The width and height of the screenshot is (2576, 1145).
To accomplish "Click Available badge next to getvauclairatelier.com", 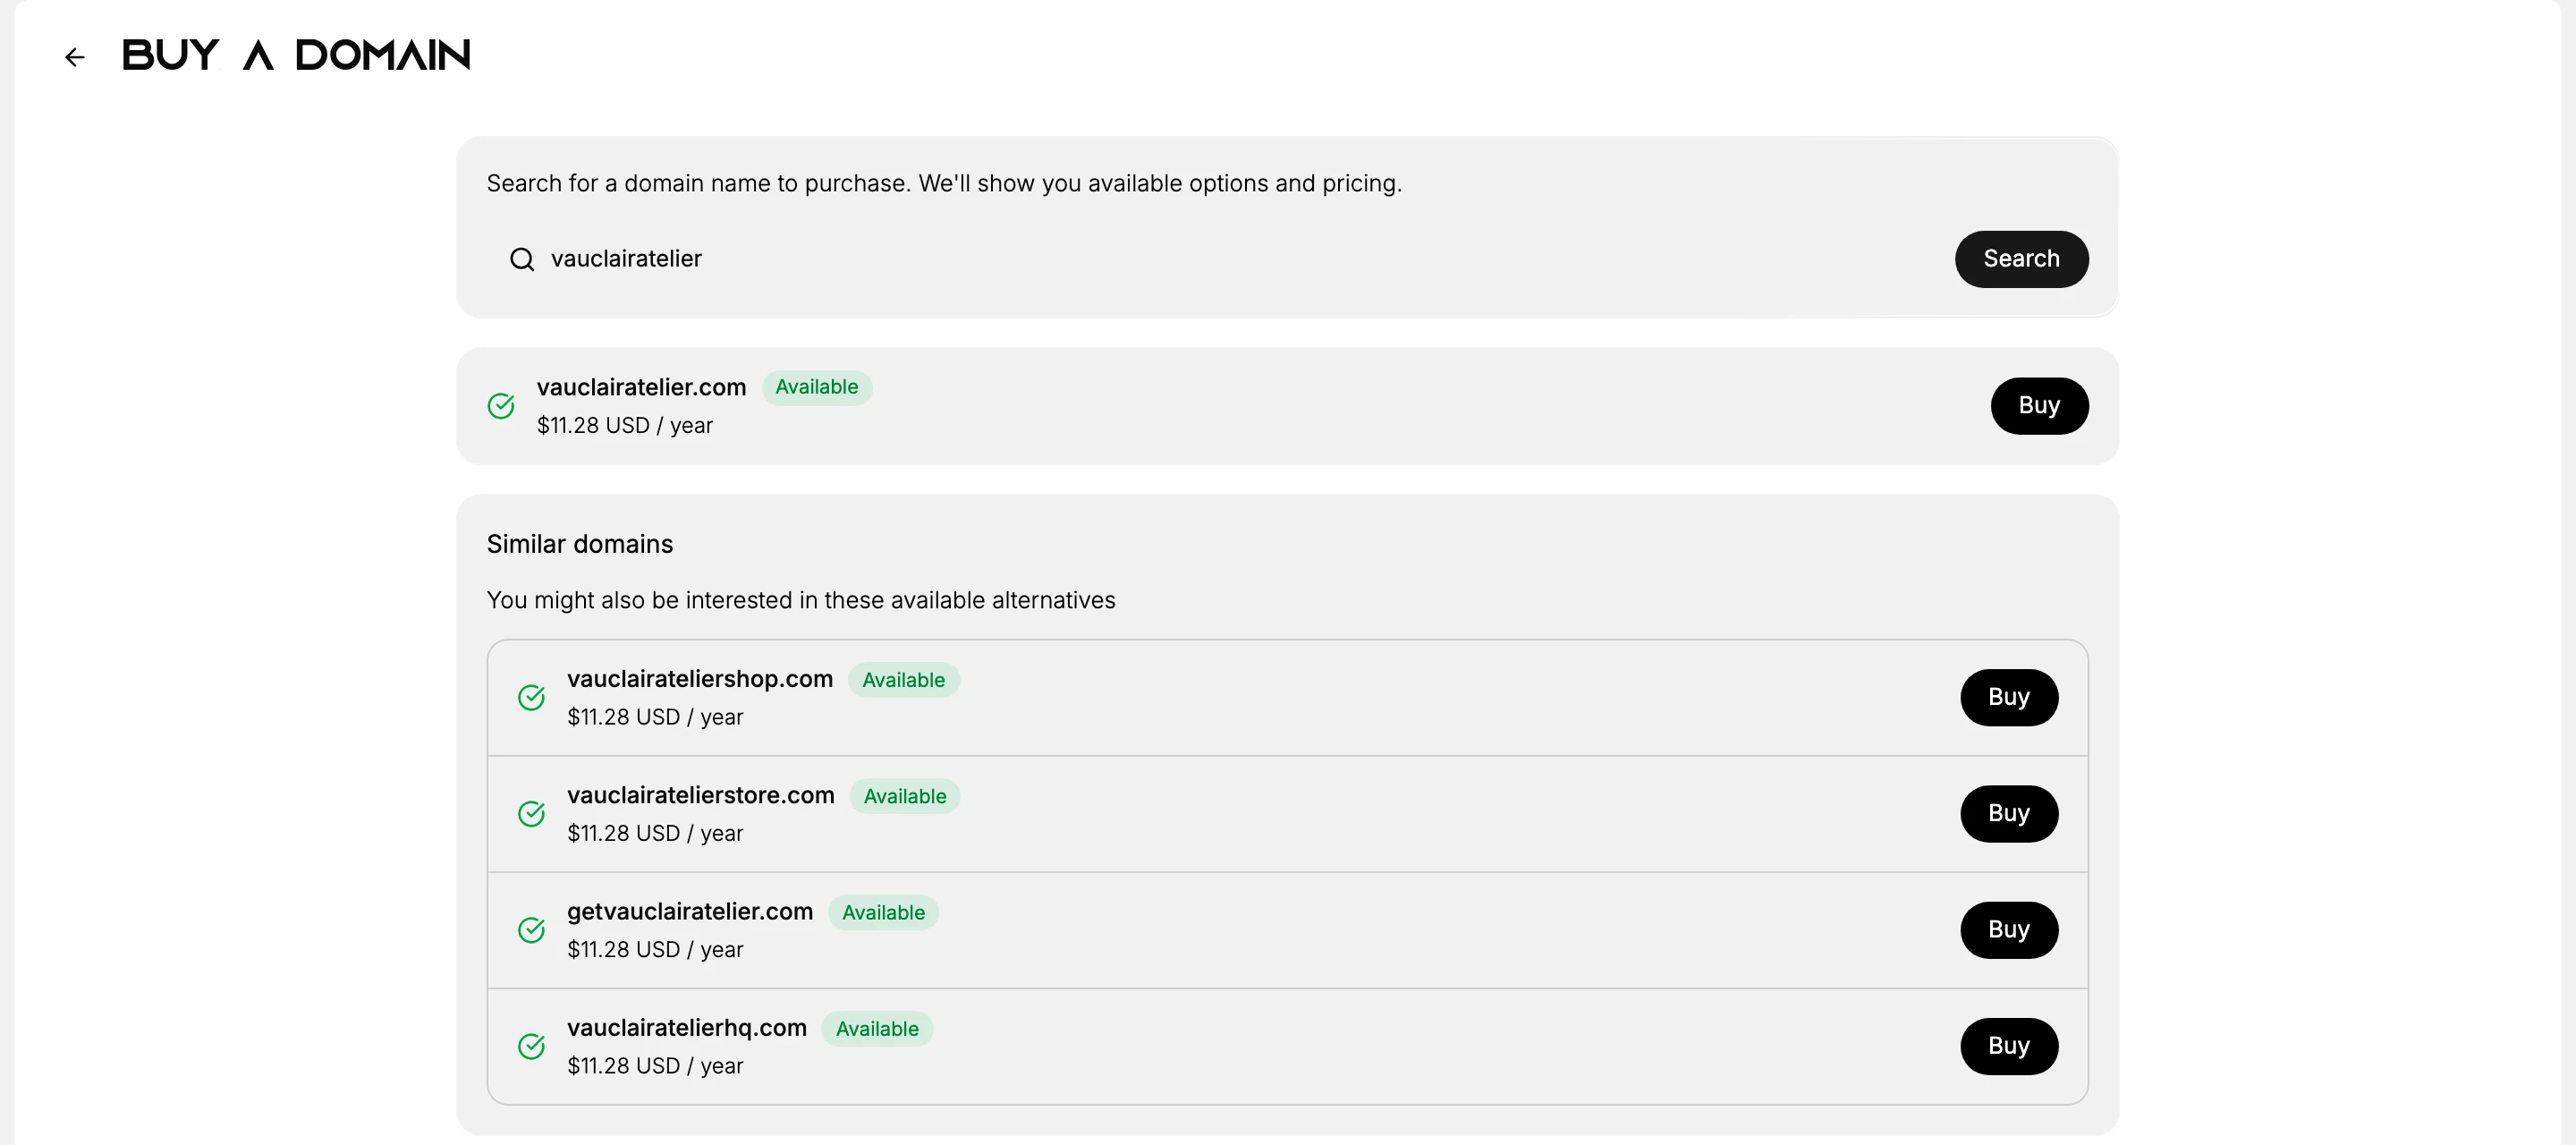I will [883, 912].
